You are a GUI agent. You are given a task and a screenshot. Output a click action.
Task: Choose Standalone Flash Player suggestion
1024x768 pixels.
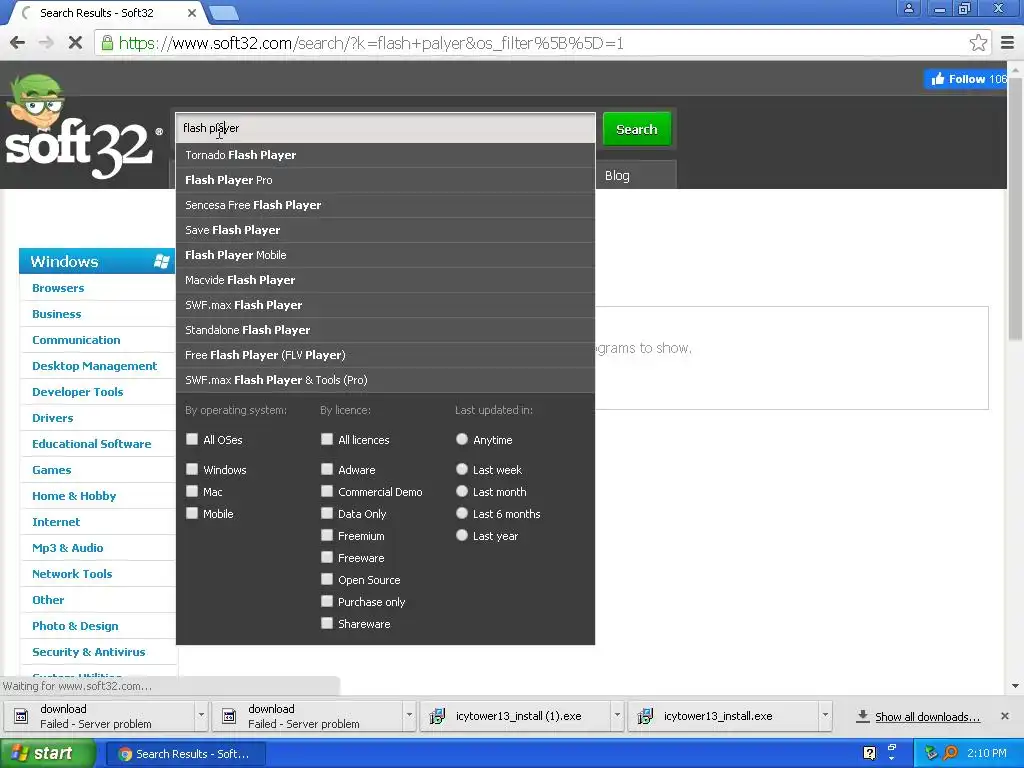pyautogui.click(x=385, y=330)
